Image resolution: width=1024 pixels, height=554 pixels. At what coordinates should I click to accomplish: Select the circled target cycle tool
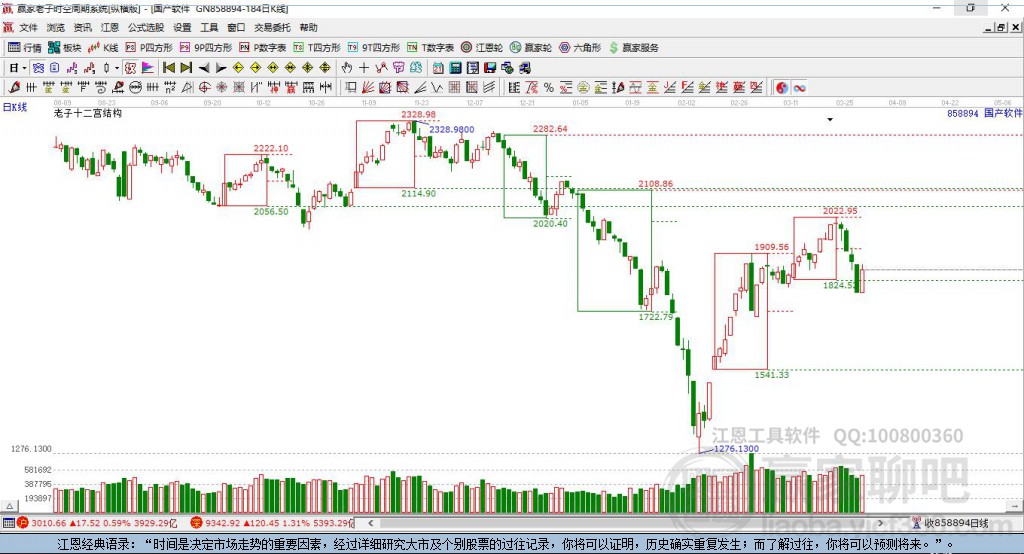pos(204,88)
